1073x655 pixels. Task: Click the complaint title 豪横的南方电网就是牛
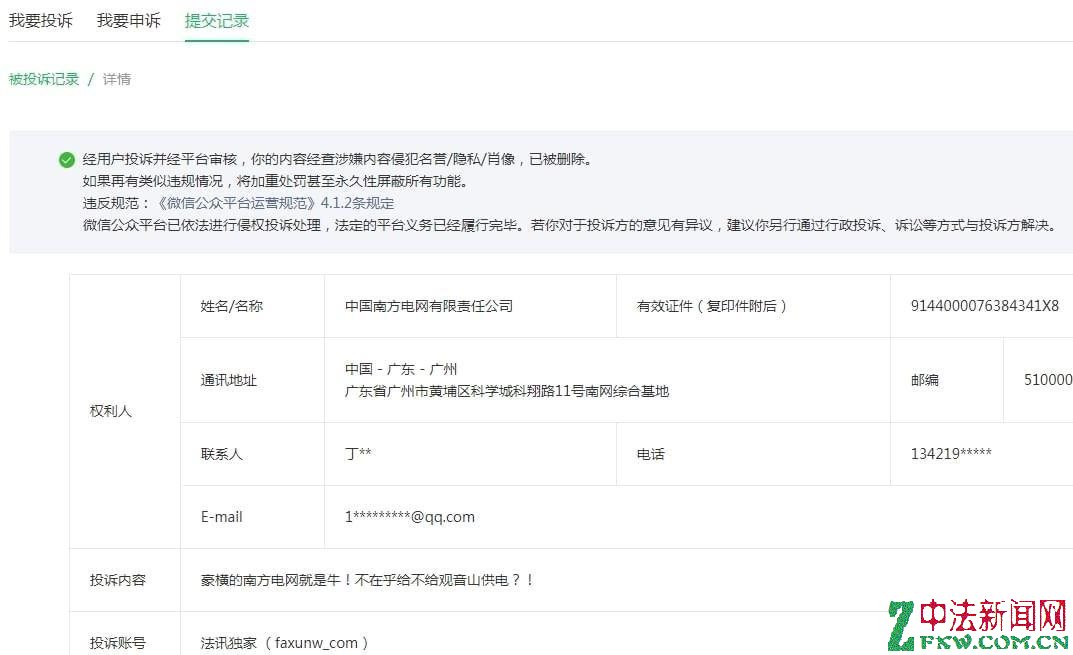click(x=367, y=580)
